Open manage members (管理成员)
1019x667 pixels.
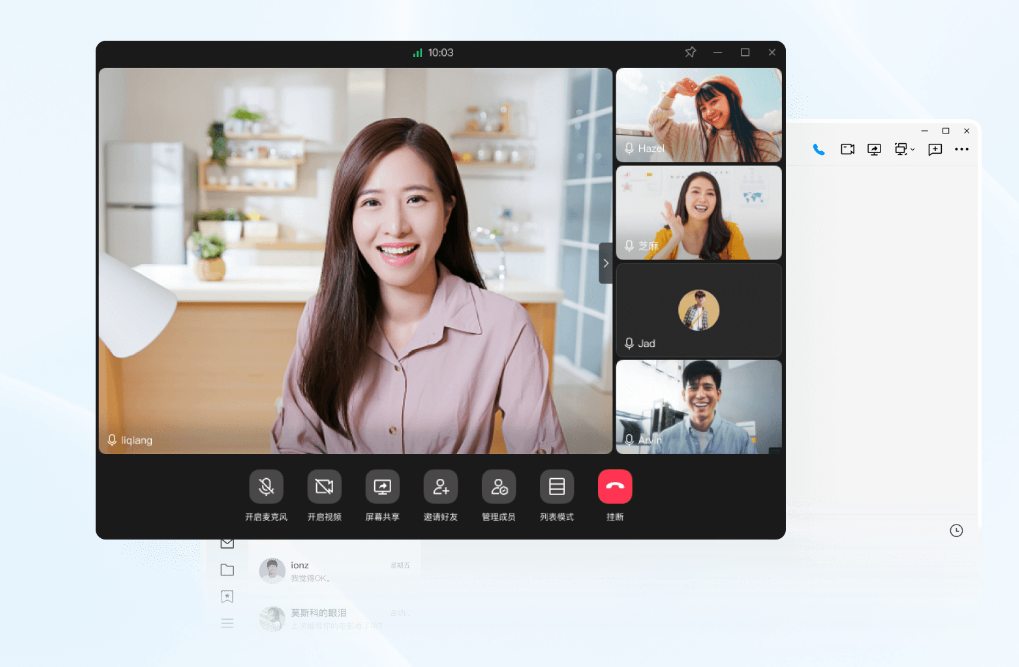tap(498, 487)
